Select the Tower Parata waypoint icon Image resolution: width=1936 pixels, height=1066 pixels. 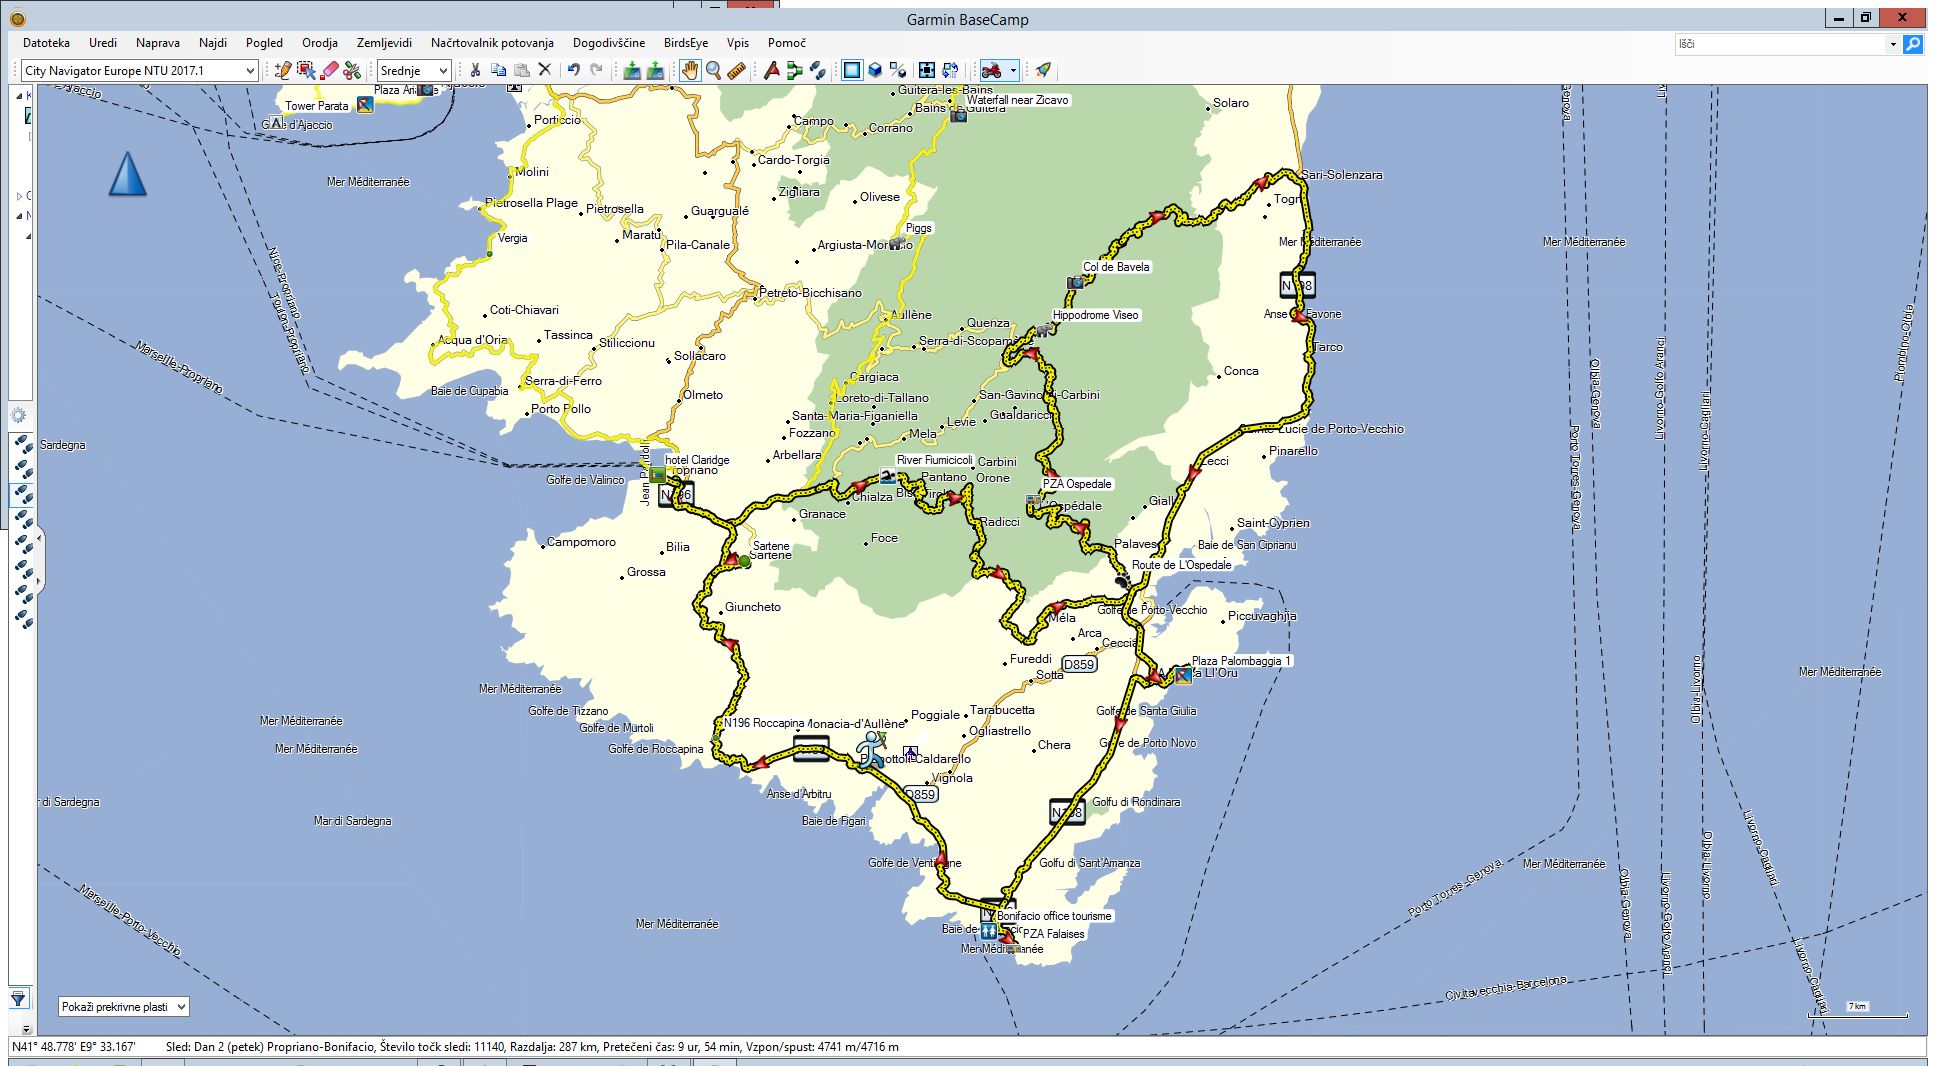365,104
